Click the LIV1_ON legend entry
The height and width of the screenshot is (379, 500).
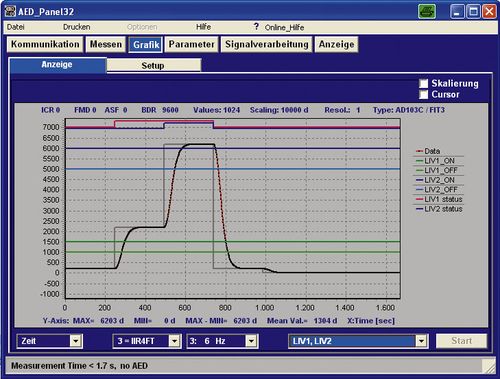click(x=435, y=161)
